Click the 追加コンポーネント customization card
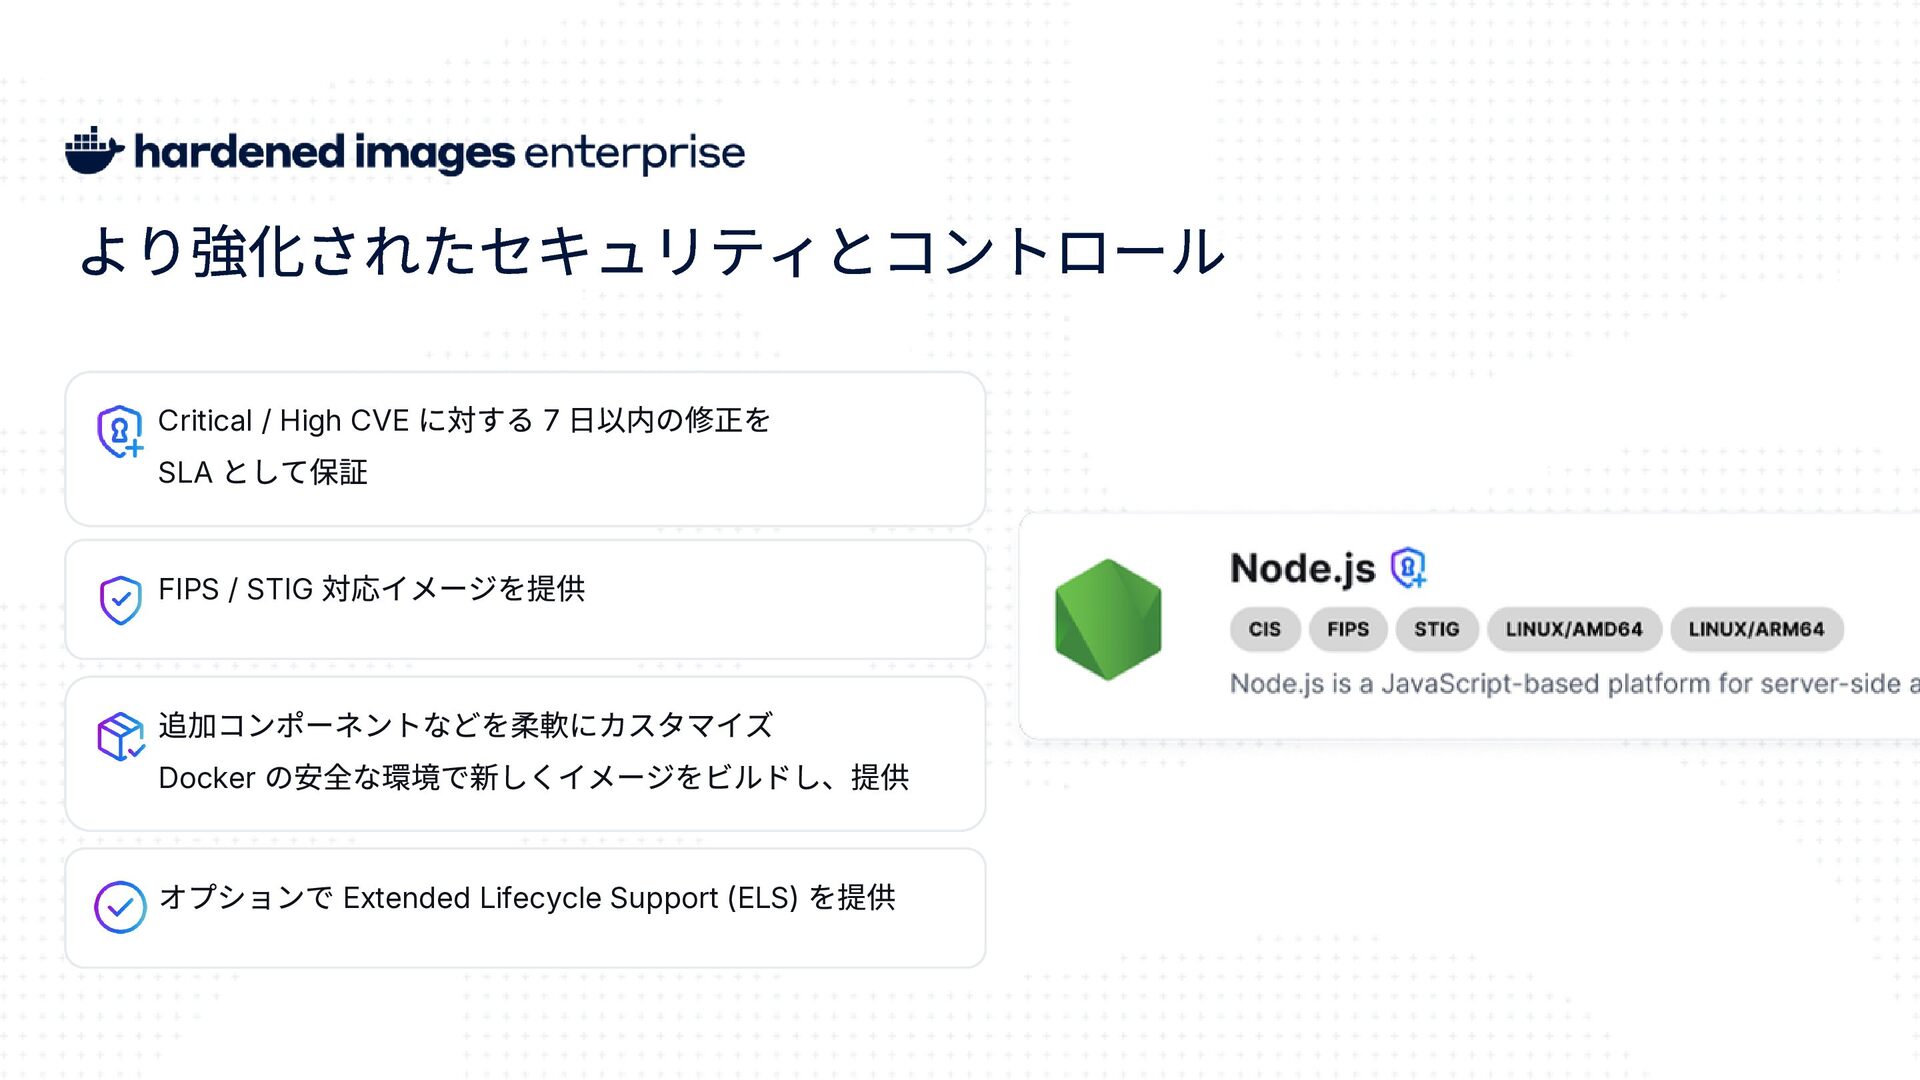This screenshot has height=1080, width=1920. coord(525,753)
